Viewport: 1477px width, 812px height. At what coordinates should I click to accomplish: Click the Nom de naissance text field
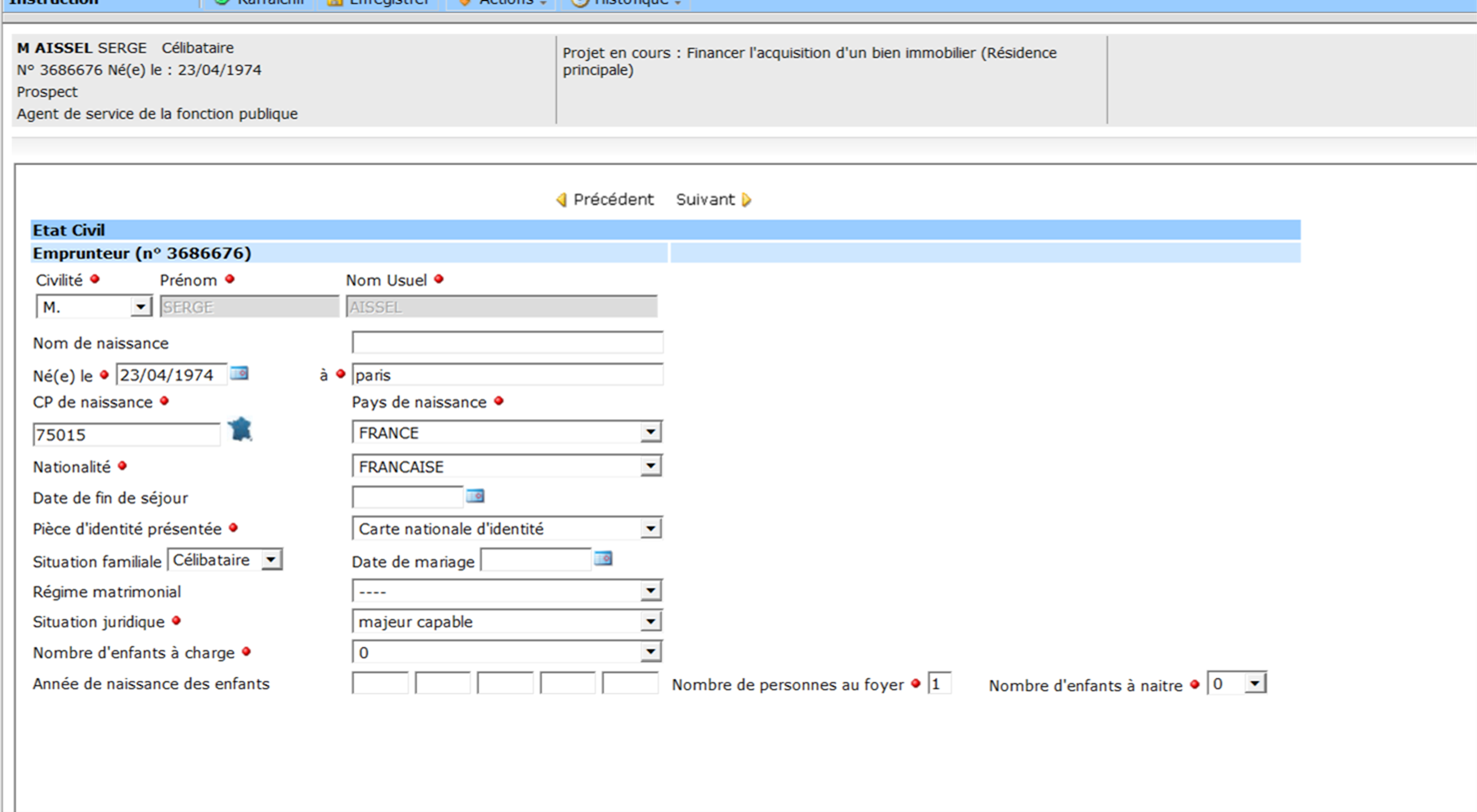pos(507,343)
